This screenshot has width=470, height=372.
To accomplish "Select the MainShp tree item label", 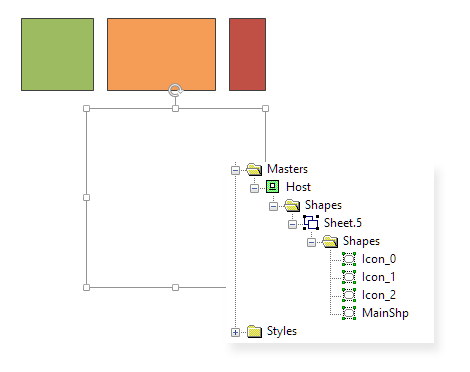I will pos(385,313).
